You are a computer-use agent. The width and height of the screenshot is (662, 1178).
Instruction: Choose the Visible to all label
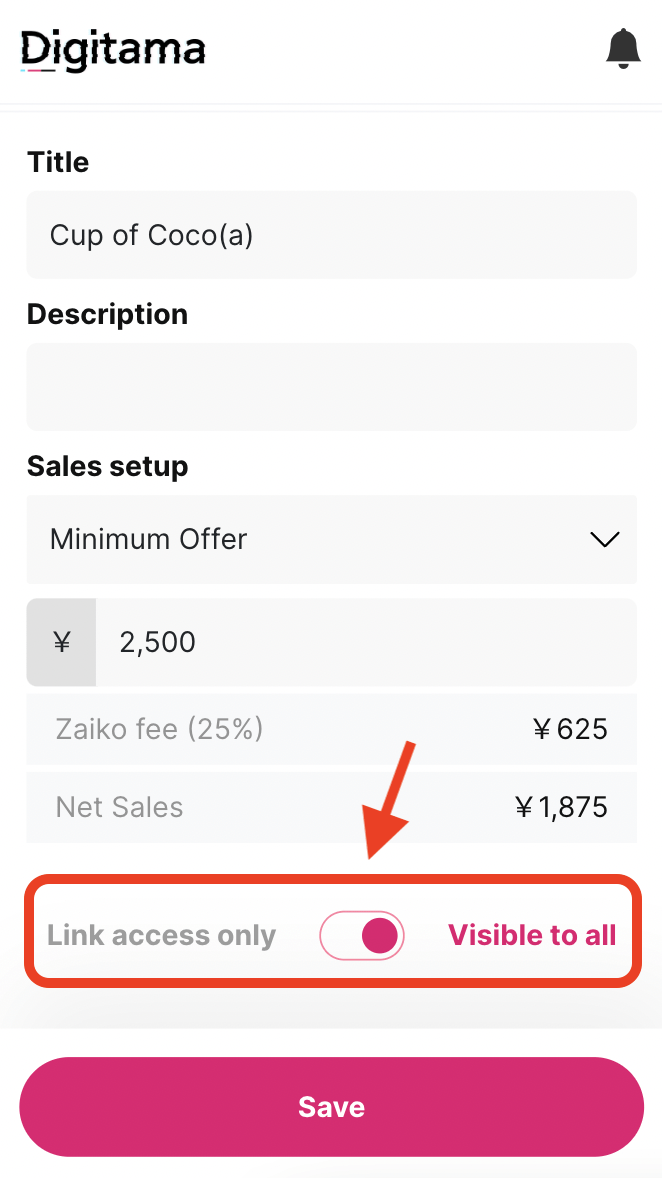click(x=532, y=935)
